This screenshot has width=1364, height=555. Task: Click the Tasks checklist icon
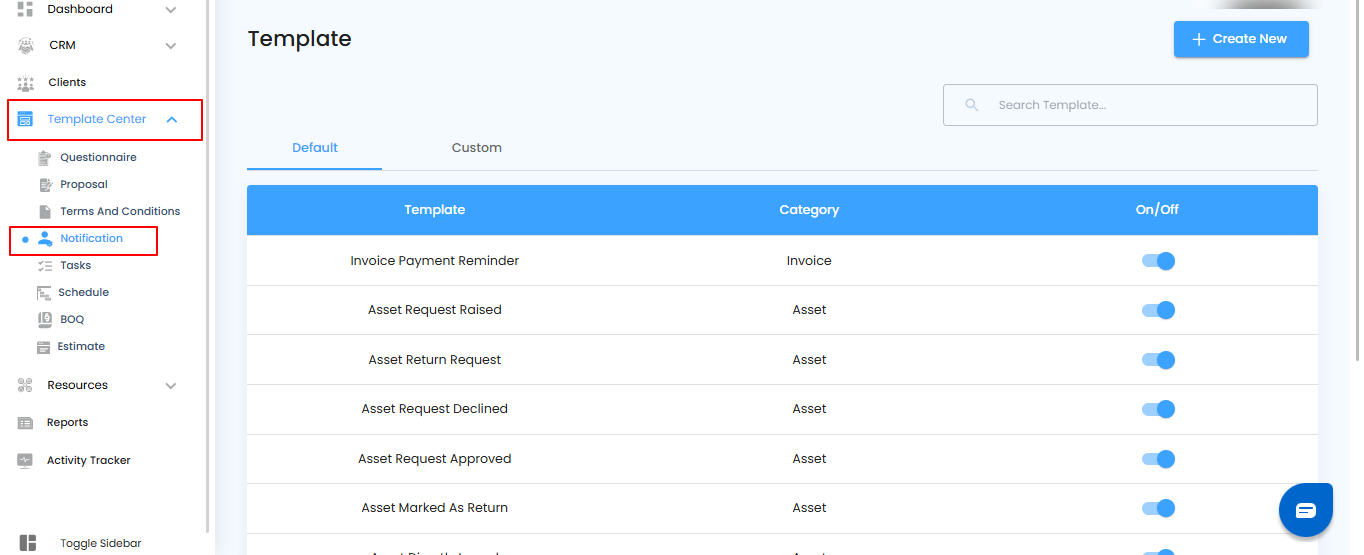[x=44, y=266]
